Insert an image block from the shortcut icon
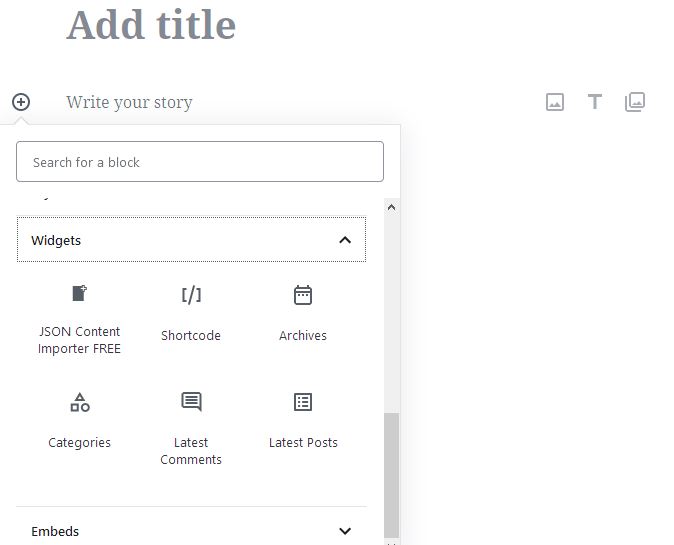674x545 pixels. 555,102
